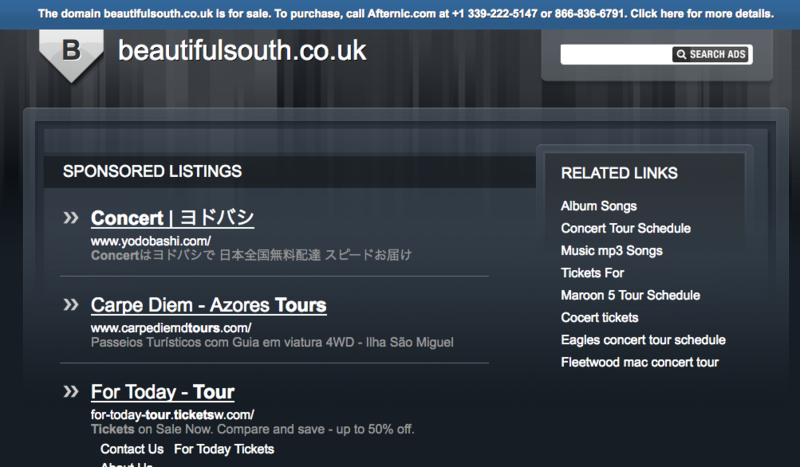This screenshot has height=467, width=800.
Task: Click the Passeios Turísticos description text
Action: coord(272,342)
